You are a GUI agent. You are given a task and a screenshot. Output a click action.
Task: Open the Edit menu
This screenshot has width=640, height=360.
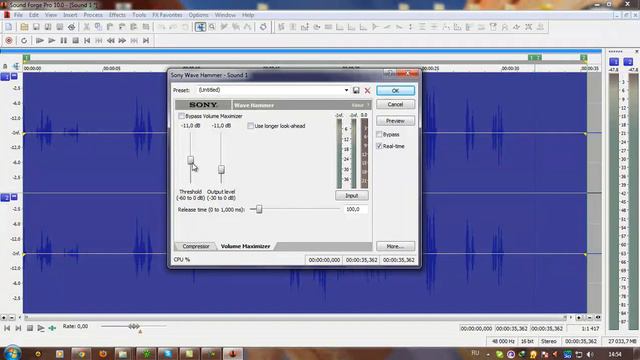[34, 15]
